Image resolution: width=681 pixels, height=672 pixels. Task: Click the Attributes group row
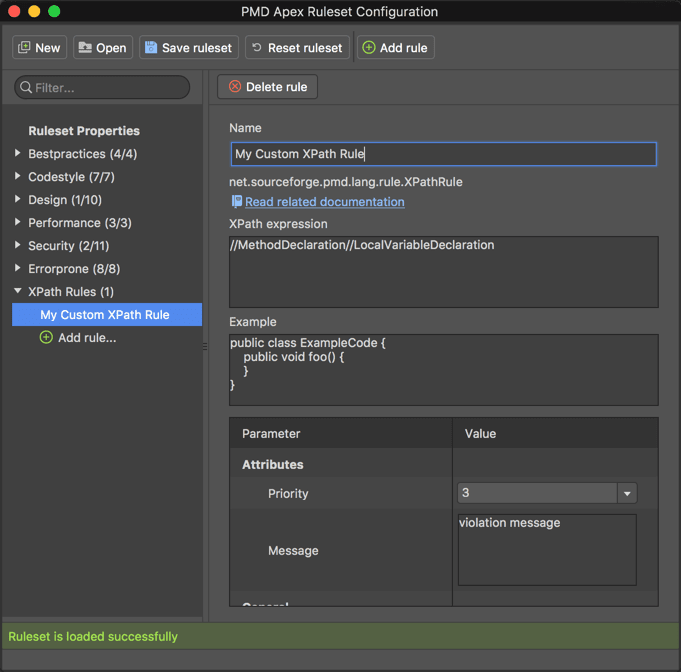coord(443,464)
